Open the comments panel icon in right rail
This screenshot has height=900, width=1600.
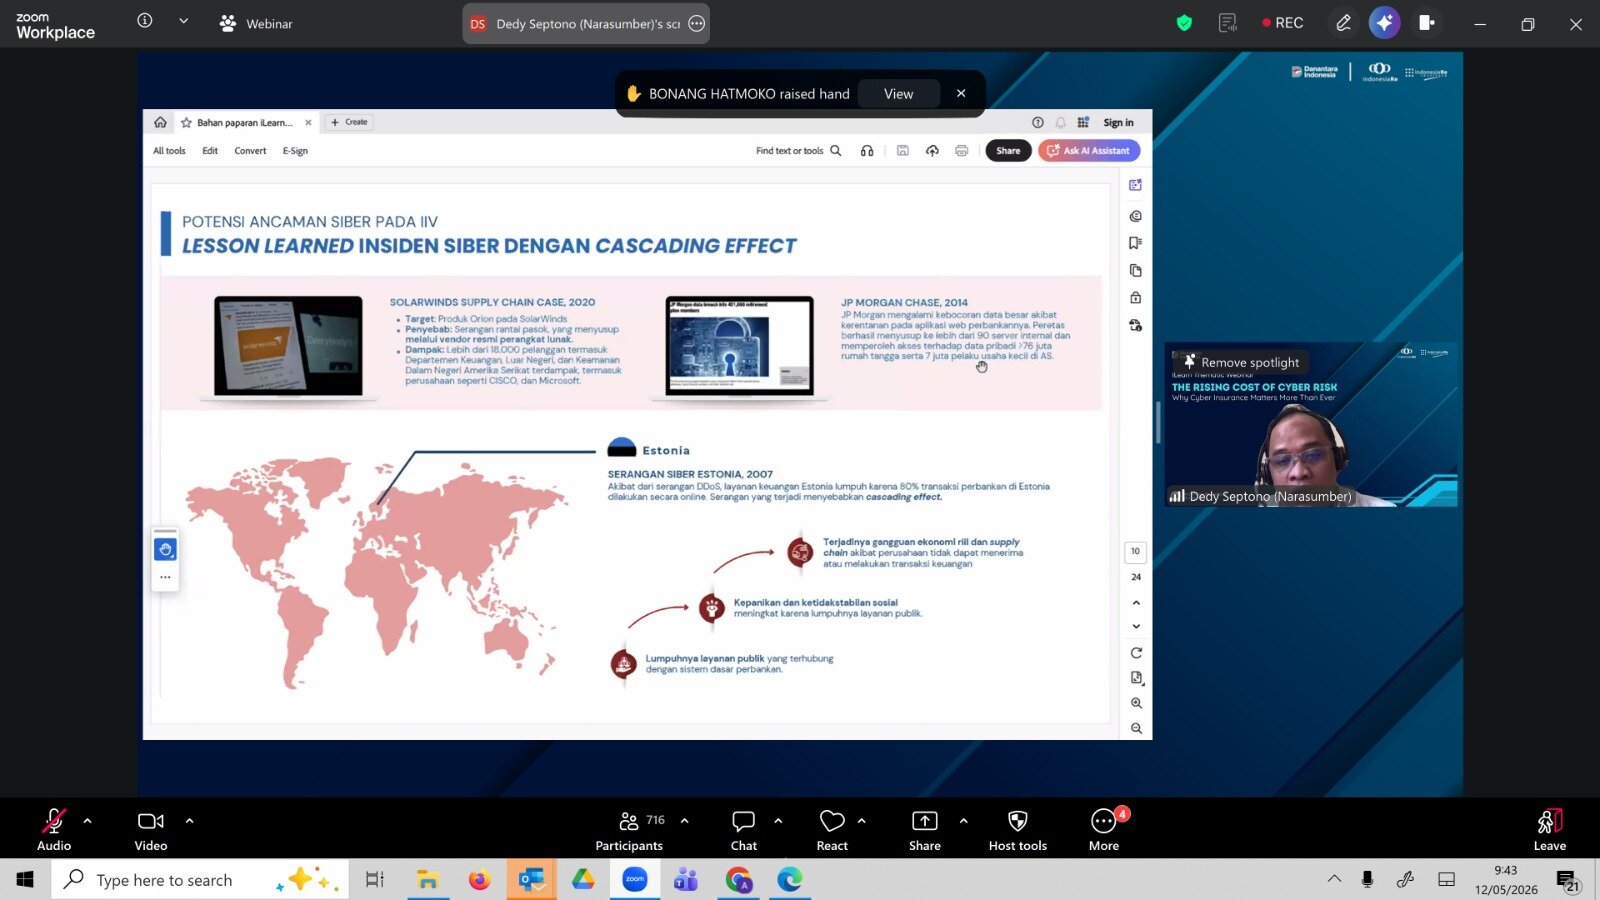pyautogui.click(x=1136, y=216)
